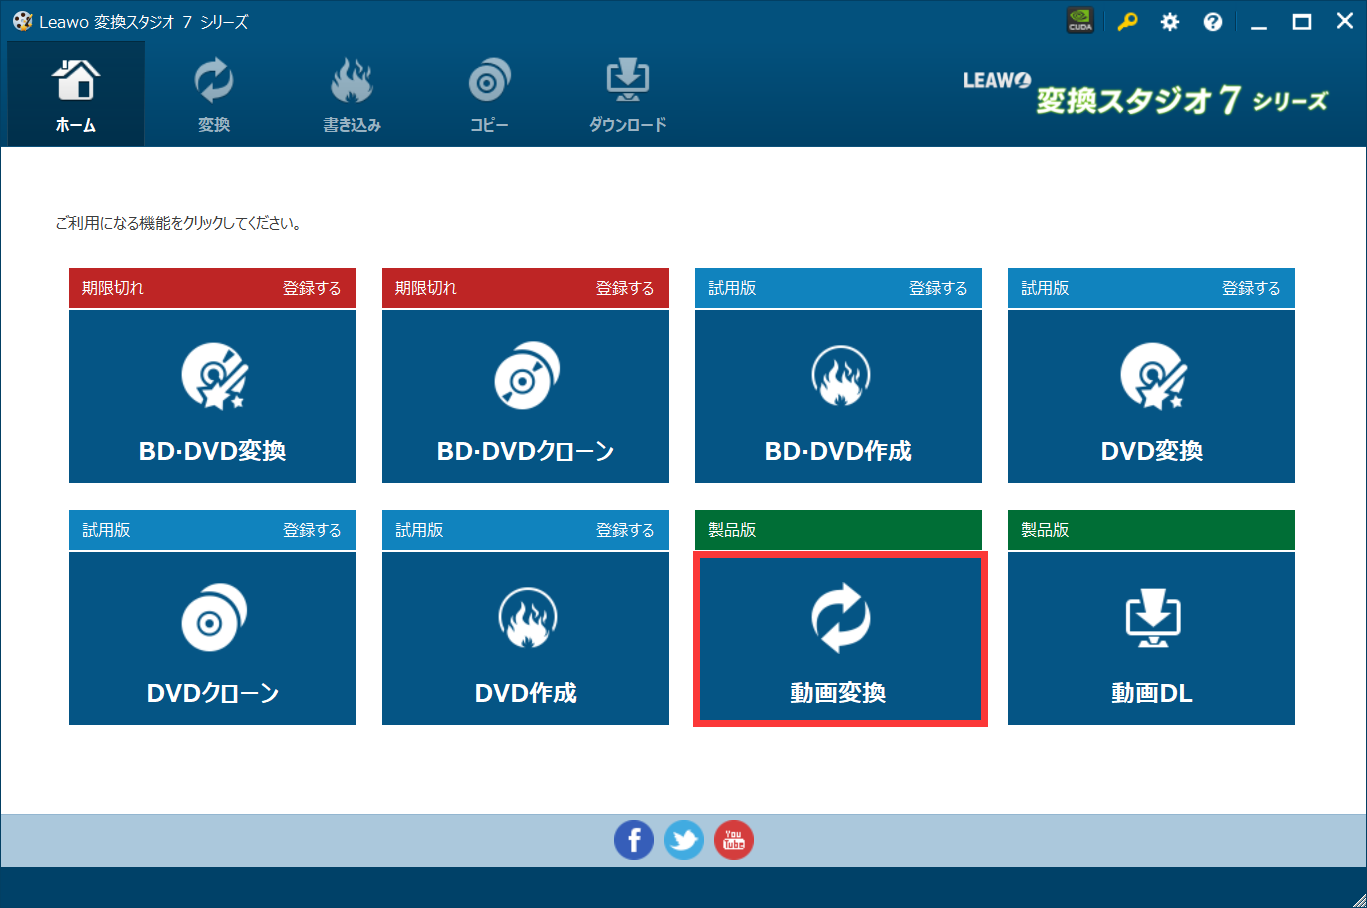Click the Leawo app icon in title bar
The image size is (1367, 908).
click(x=22, y=21)
